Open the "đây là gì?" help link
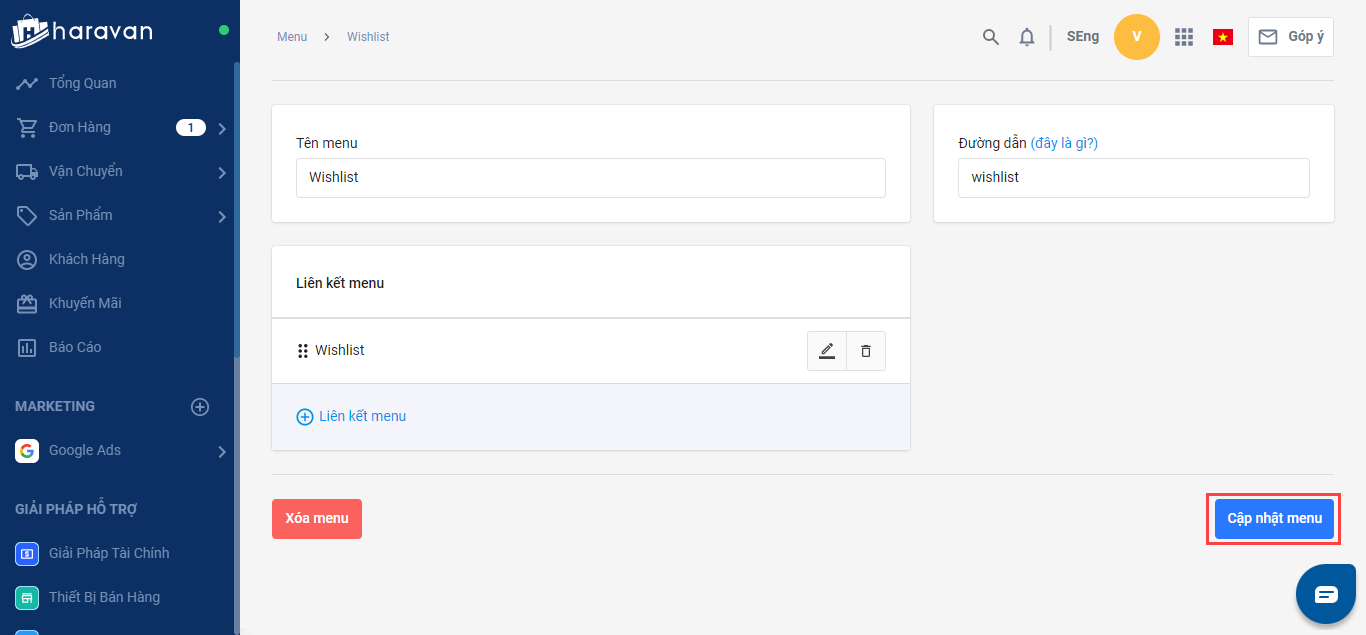 tap(1064, 143)
